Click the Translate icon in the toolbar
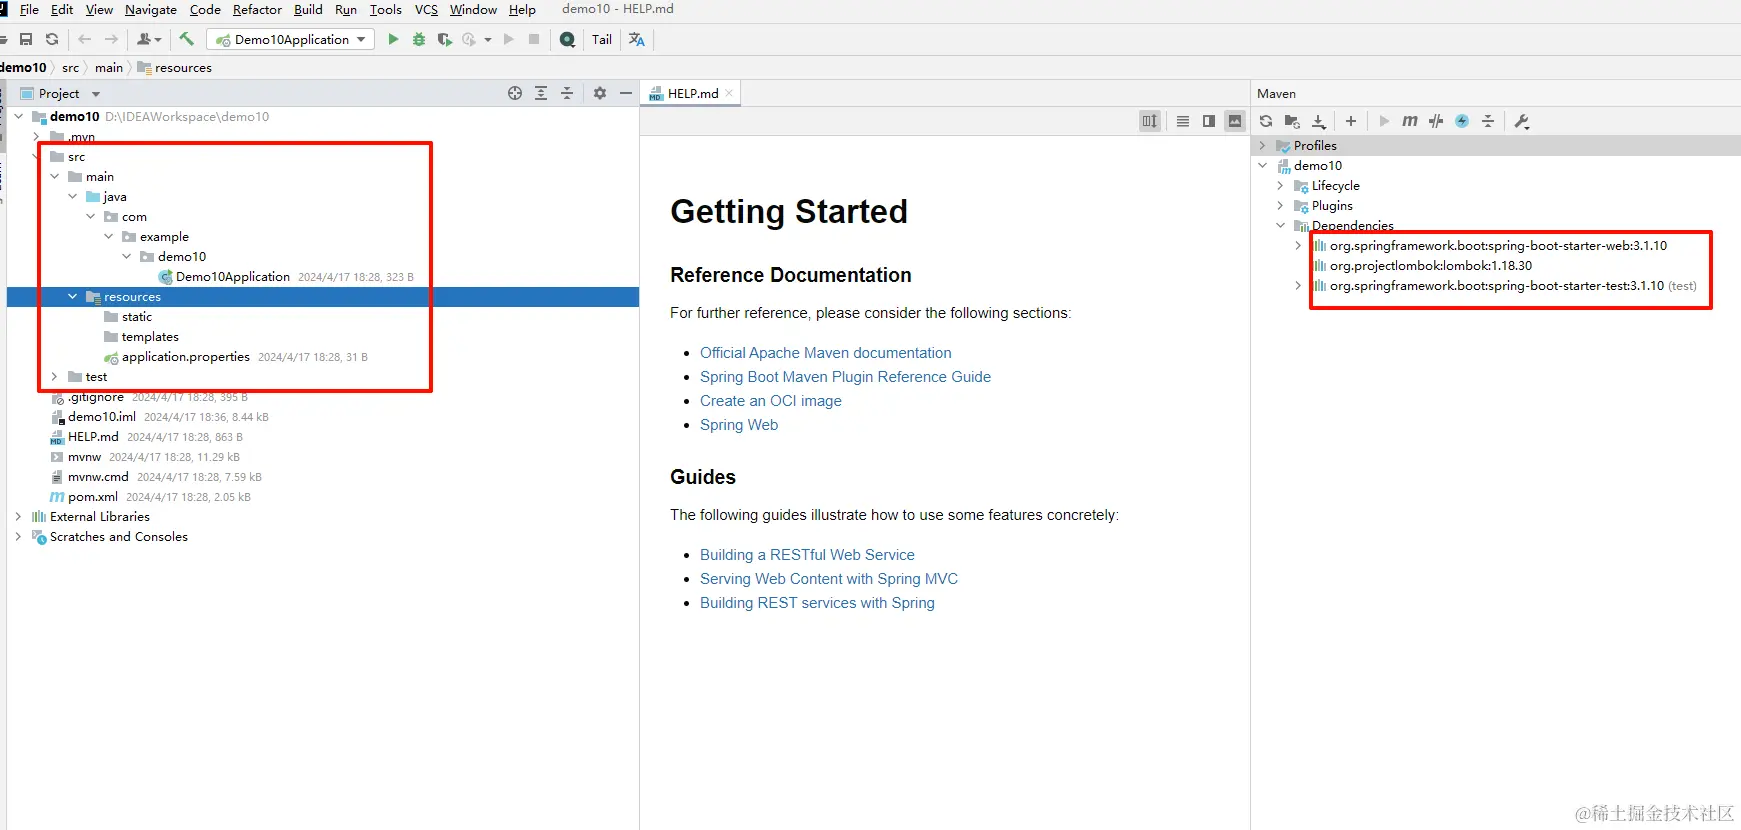1741x830 pixels. click(637, 39)
